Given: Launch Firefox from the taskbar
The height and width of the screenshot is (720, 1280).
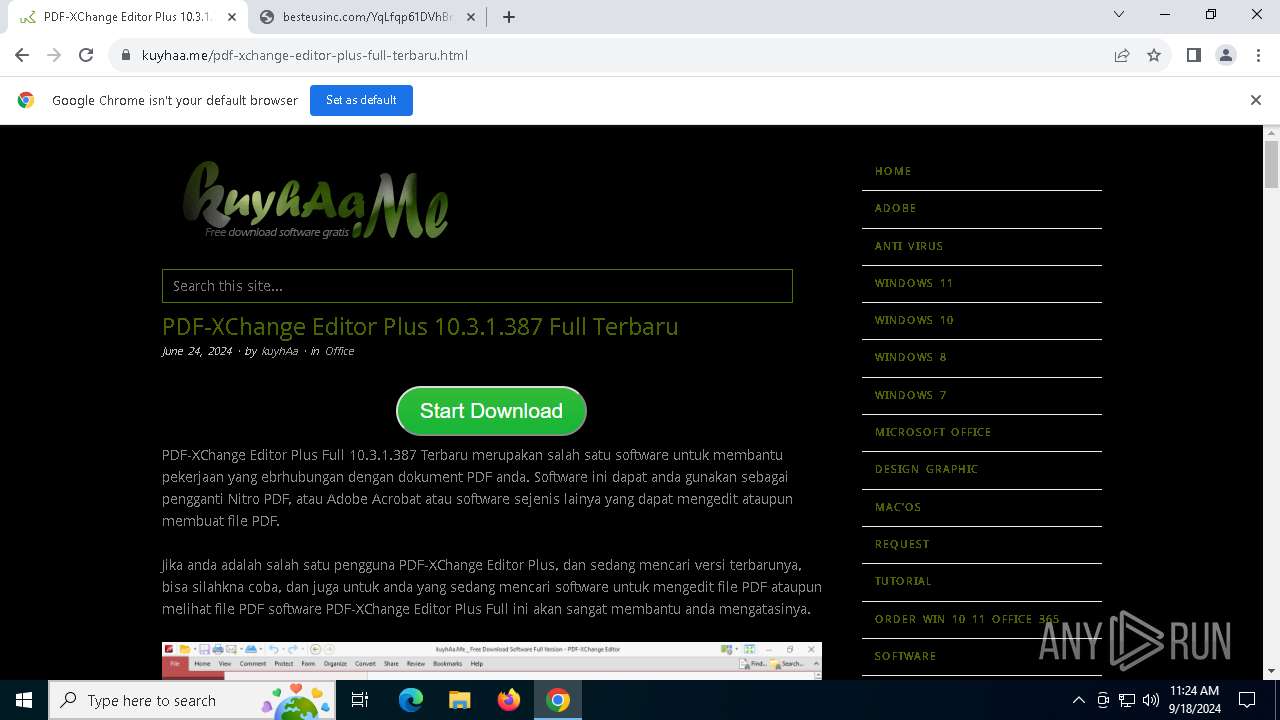Looking at the screenshot, I should click(509, 700).
